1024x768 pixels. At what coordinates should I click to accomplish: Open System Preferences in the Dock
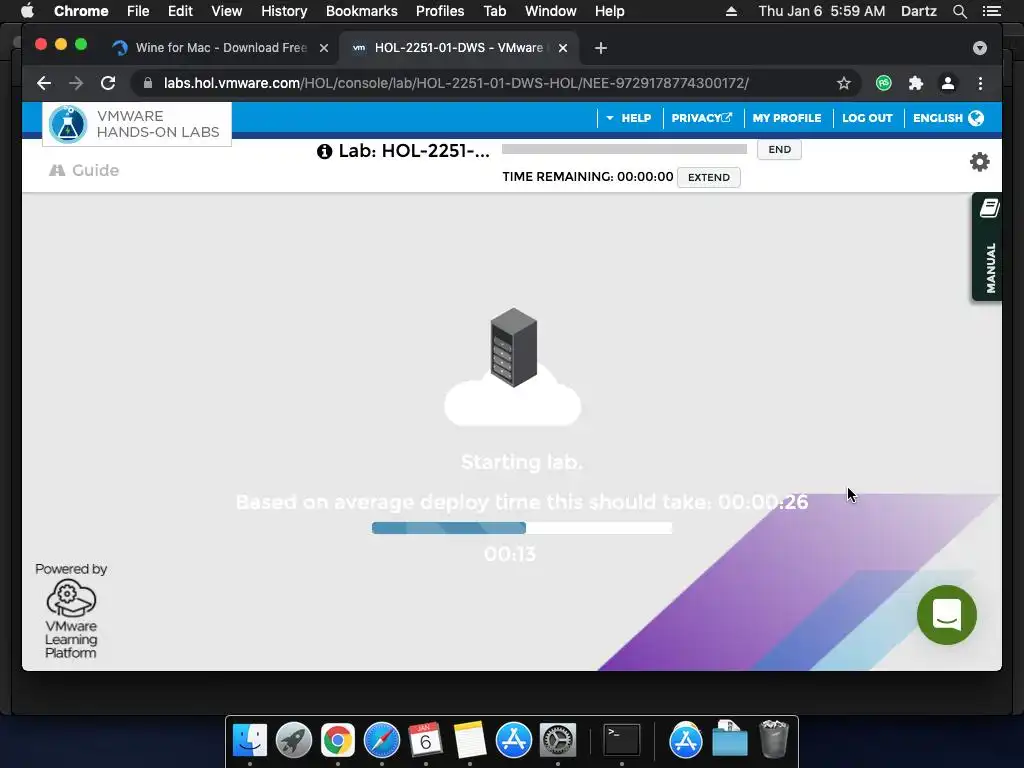(558, 740)
